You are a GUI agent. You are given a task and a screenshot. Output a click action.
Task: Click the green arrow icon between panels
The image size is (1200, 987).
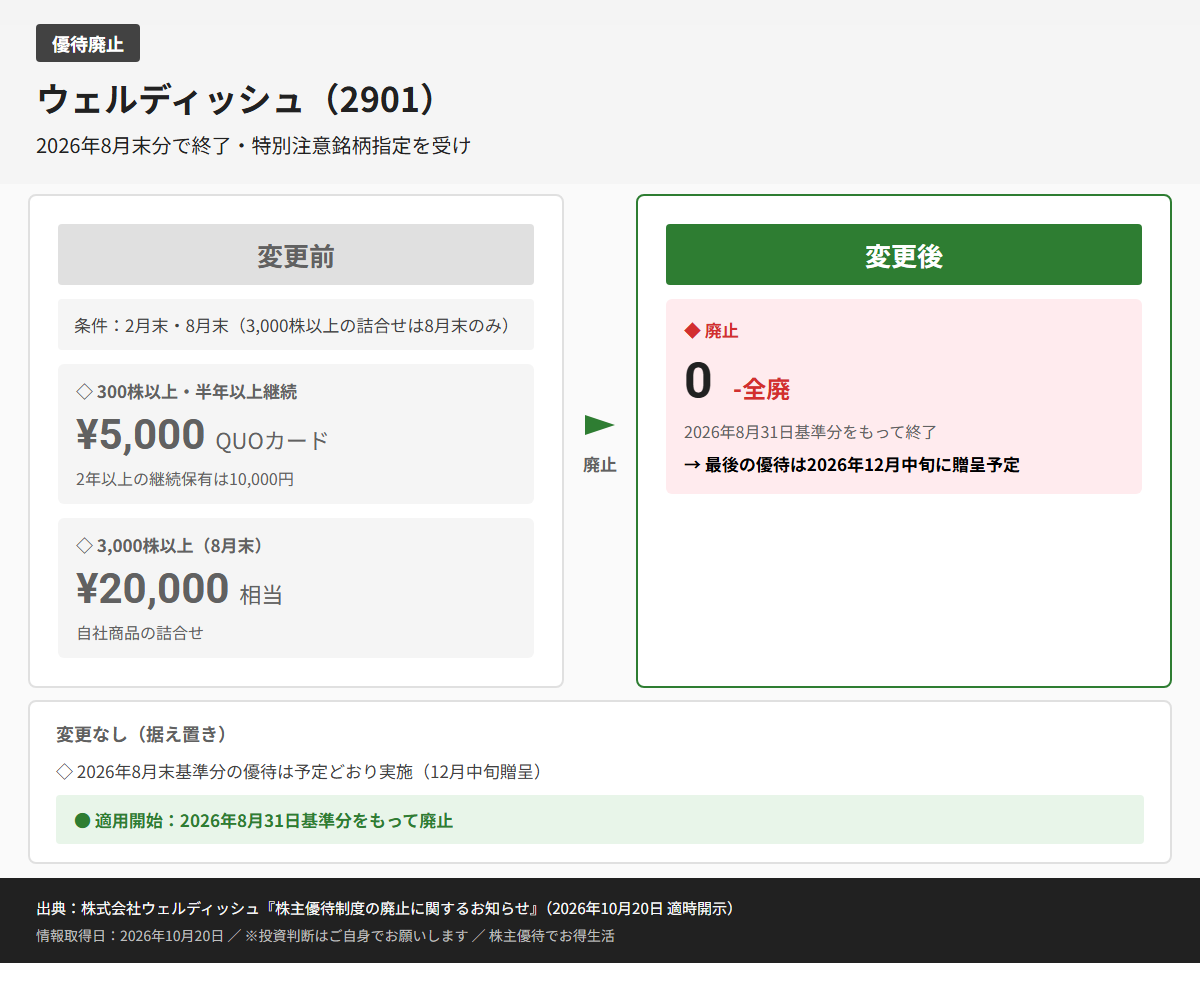pyautogui.click(x=600, y=425)
